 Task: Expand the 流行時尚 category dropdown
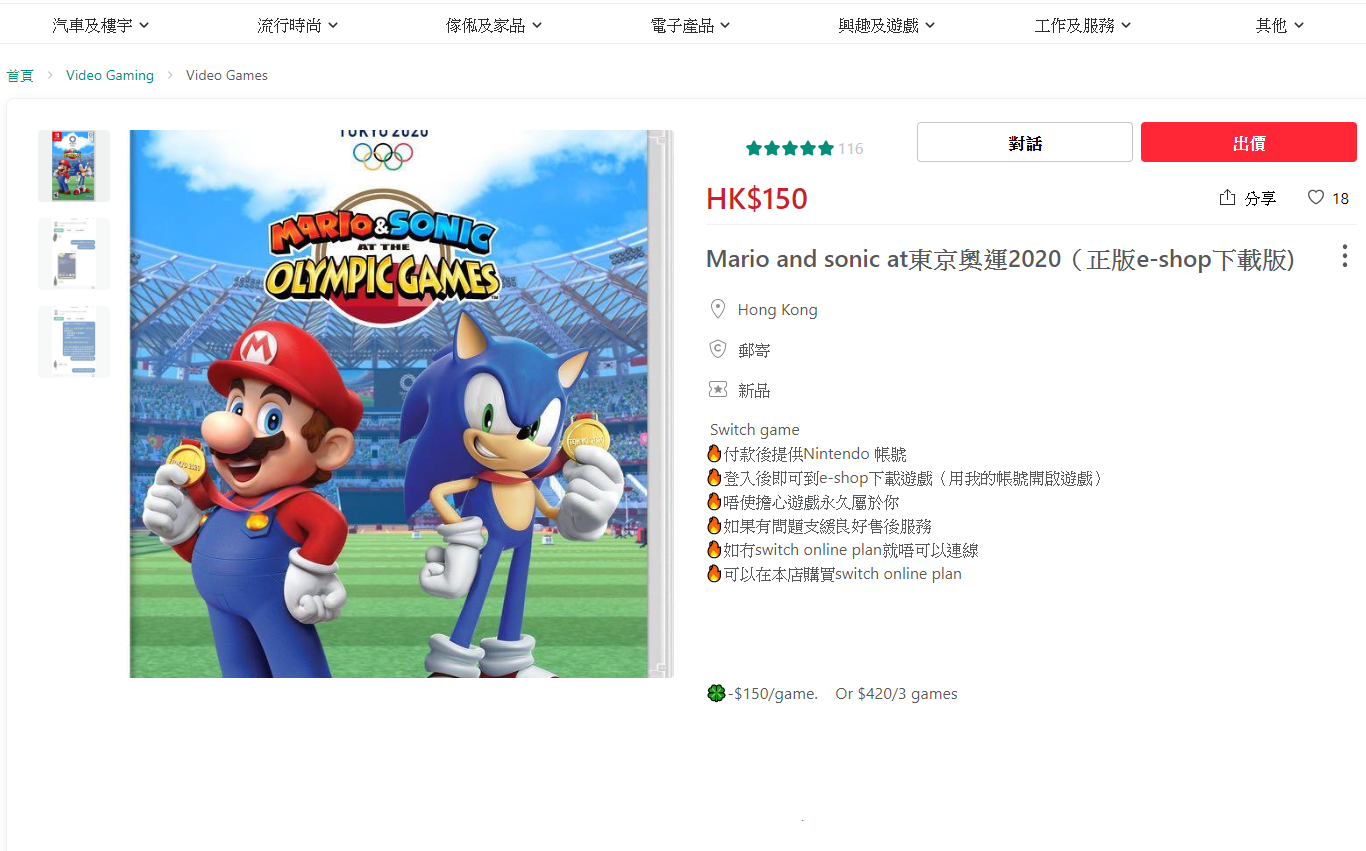(298, 25)
